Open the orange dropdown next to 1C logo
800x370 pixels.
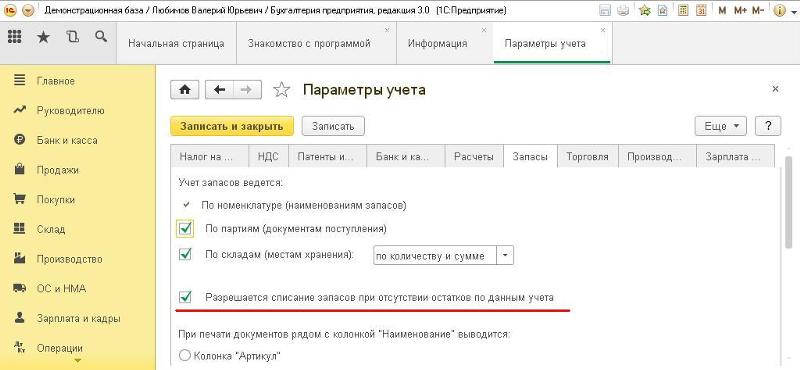tap(29, 10)
